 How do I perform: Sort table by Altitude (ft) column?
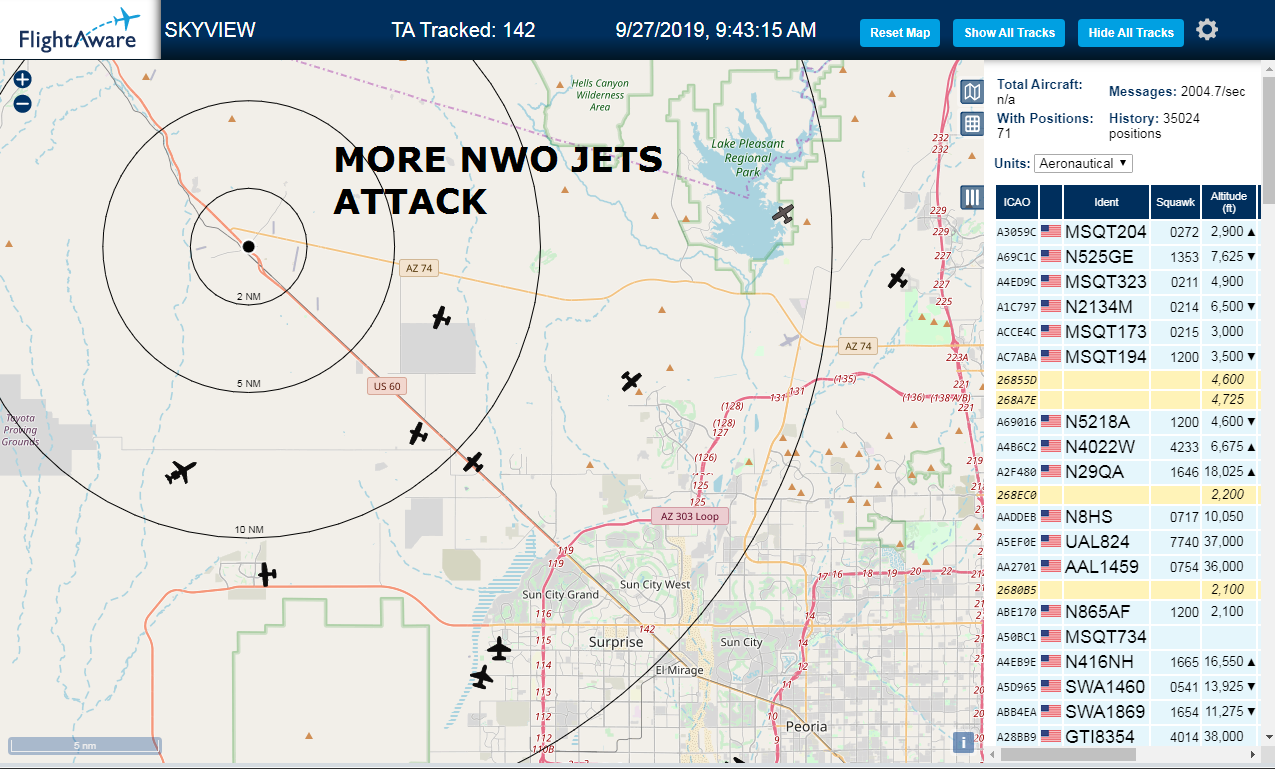pos(1229,202)
